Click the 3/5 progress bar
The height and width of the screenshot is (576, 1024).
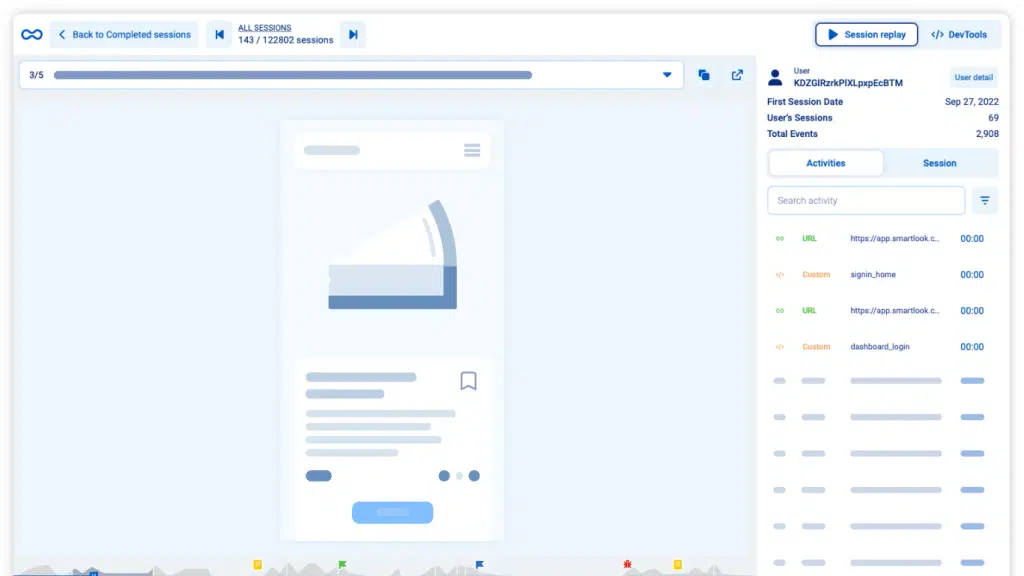293,75
